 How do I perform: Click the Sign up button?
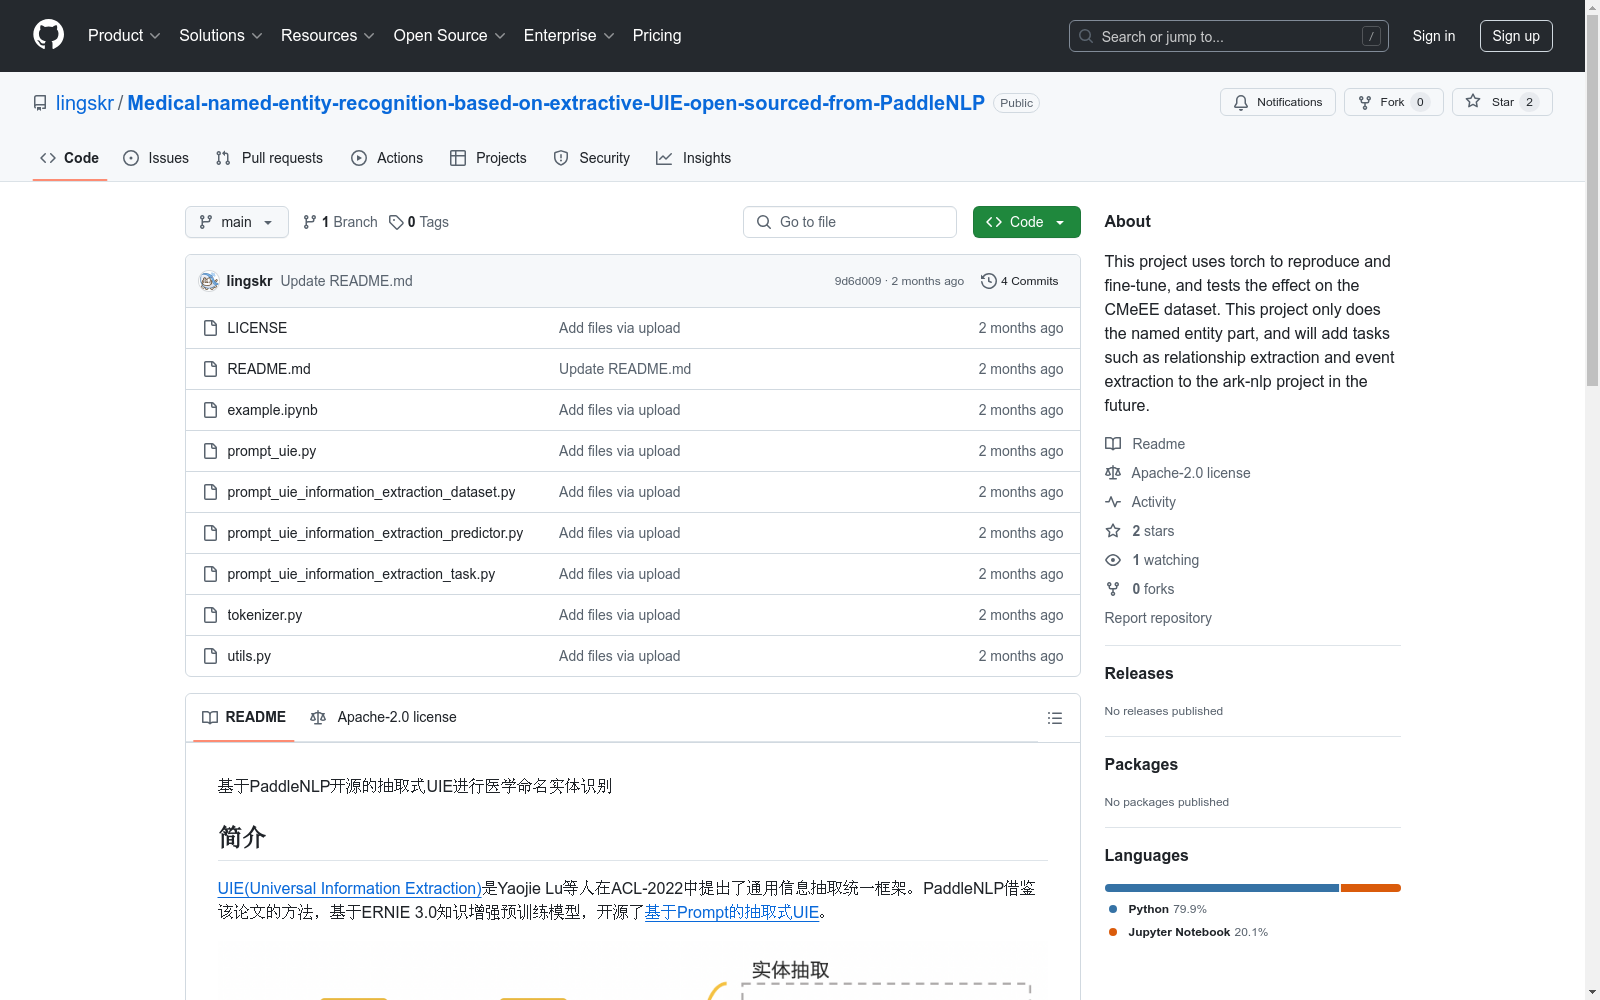click(1516, 36)
